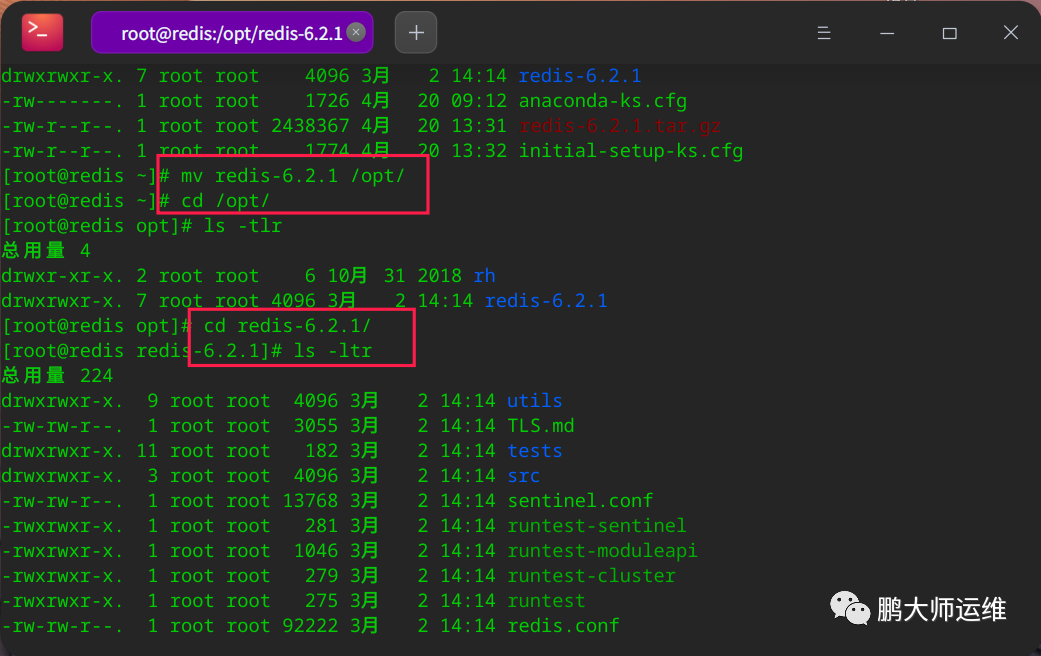
Task: Click the src directory name
Action: (523, 475)
